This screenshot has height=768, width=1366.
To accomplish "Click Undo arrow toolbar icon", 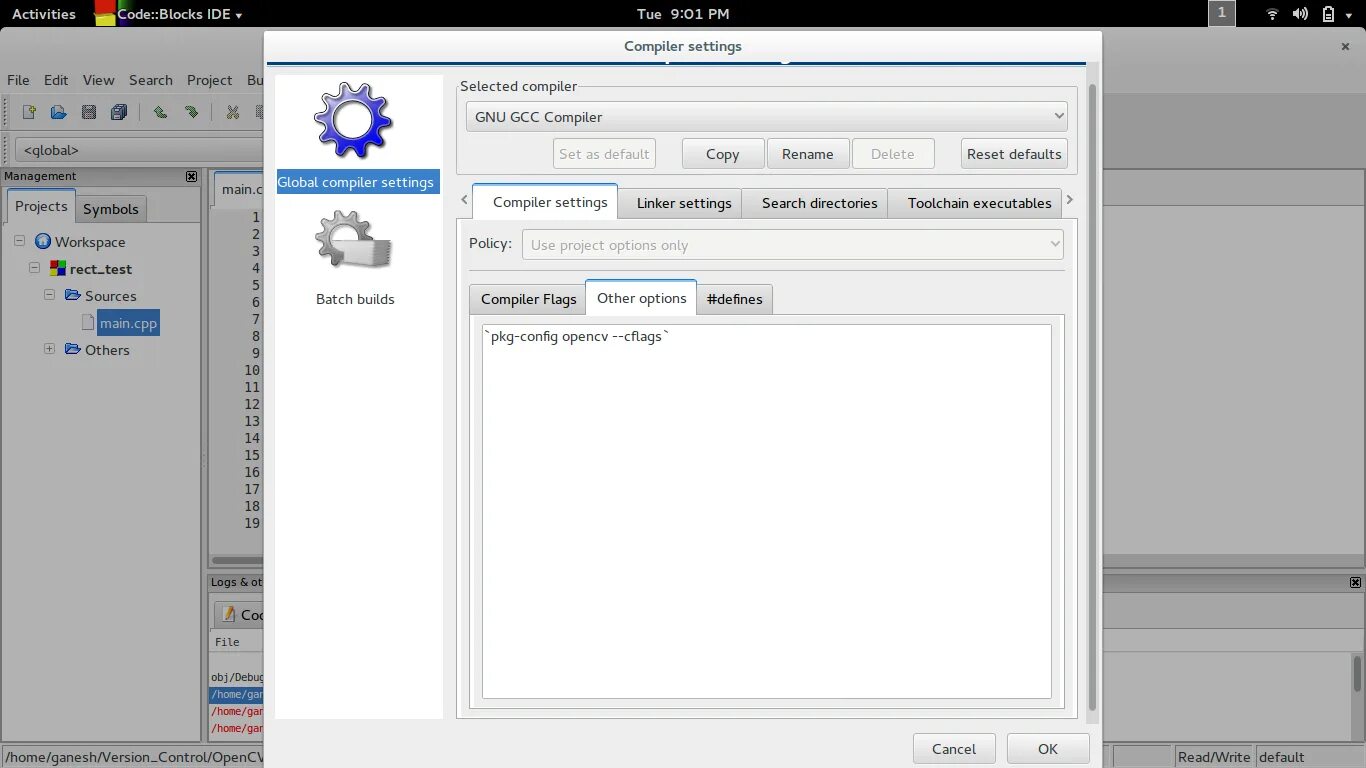I will 160,112.
